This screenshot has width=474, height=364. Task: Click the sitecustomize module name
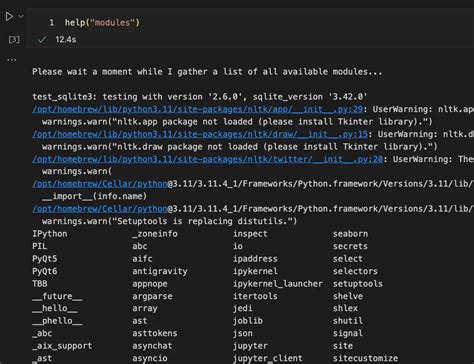point(365,358)
